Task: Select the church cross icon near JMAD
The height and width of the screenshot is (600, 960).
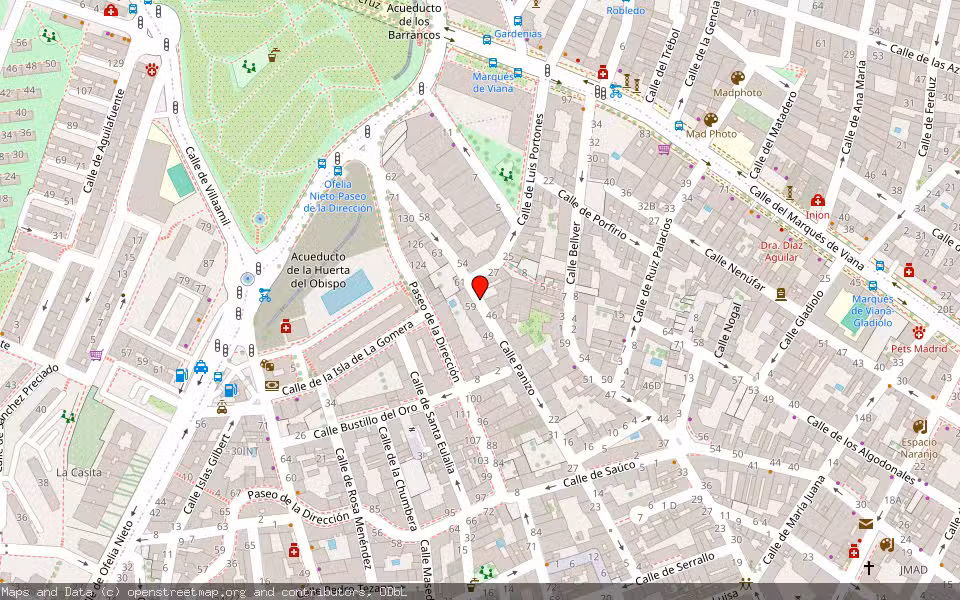Action: pos(869,568)
